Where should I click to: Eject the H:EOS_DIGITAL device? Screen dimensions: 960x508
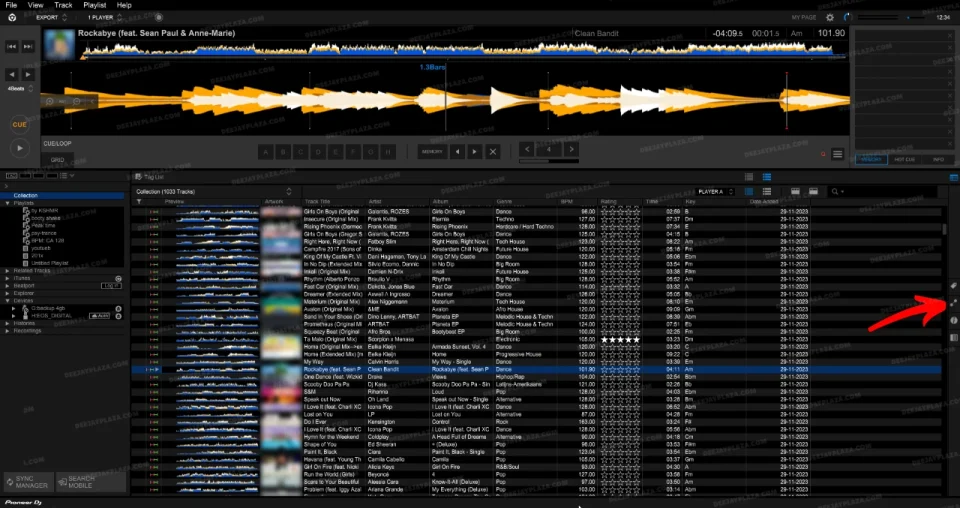pos(118,316)
